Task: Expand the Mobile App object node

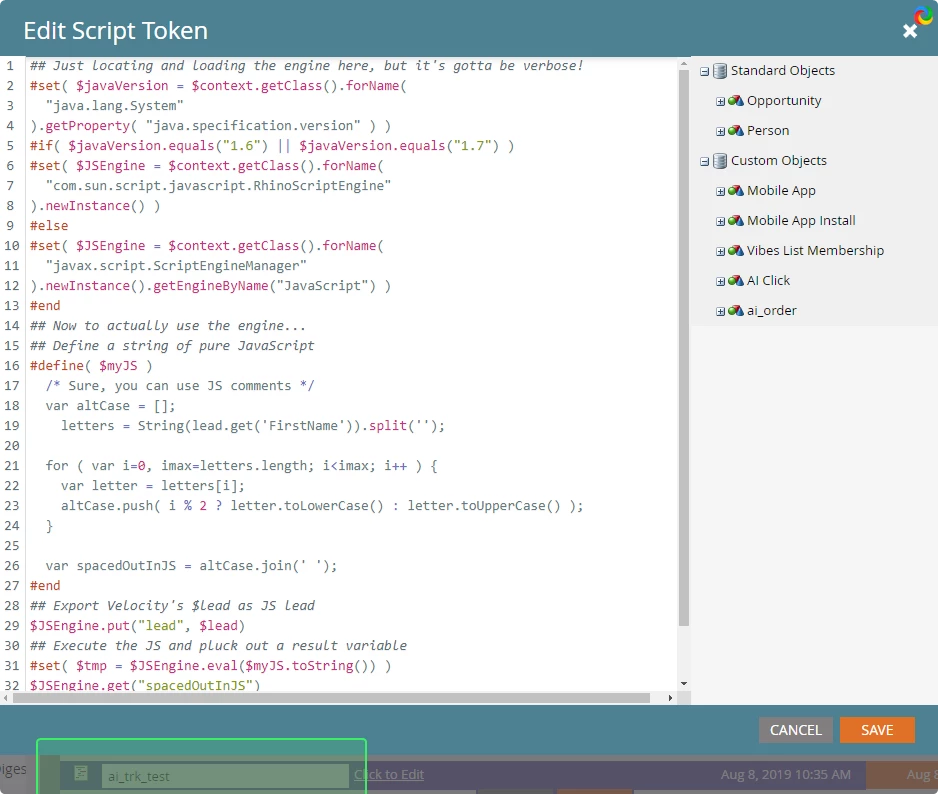Action: pos(721,191)
